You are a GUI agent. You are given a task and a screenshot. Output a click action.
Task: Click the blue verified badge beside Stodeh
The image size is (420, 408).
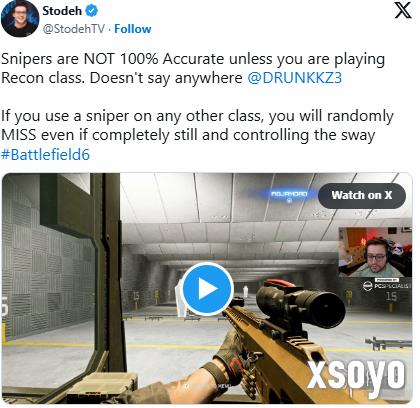(x=92, y=11)
